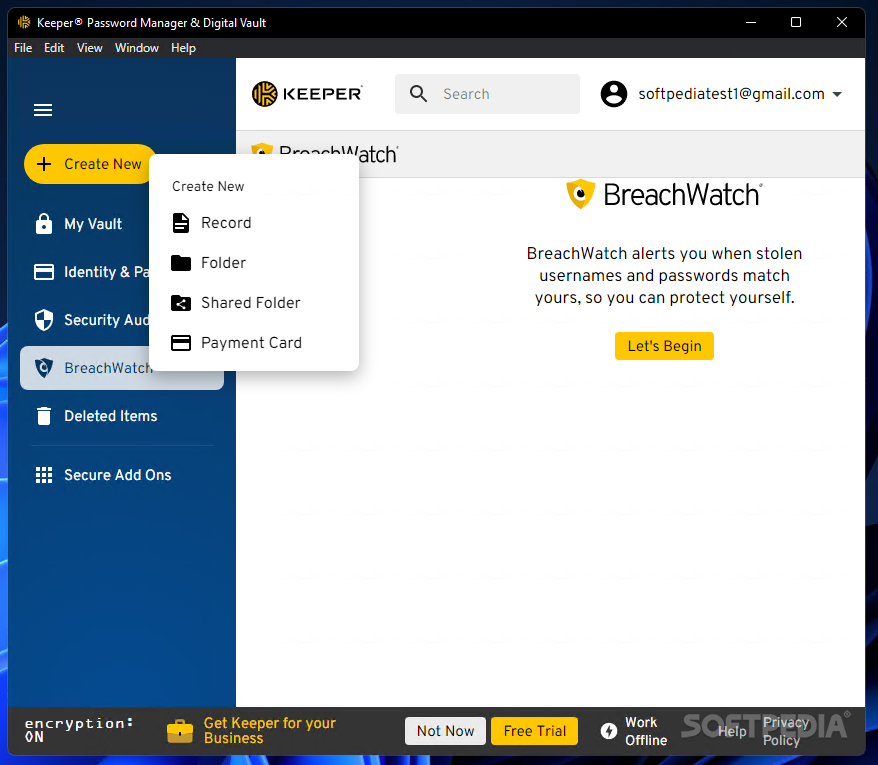Close the Keeper window

842,22
